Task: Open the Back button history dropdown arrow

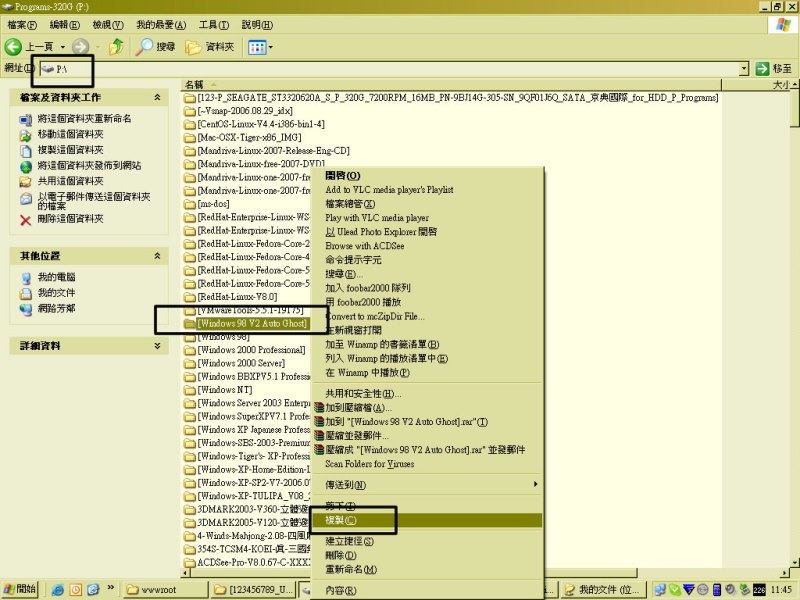Action: click(x=63, y=47)
